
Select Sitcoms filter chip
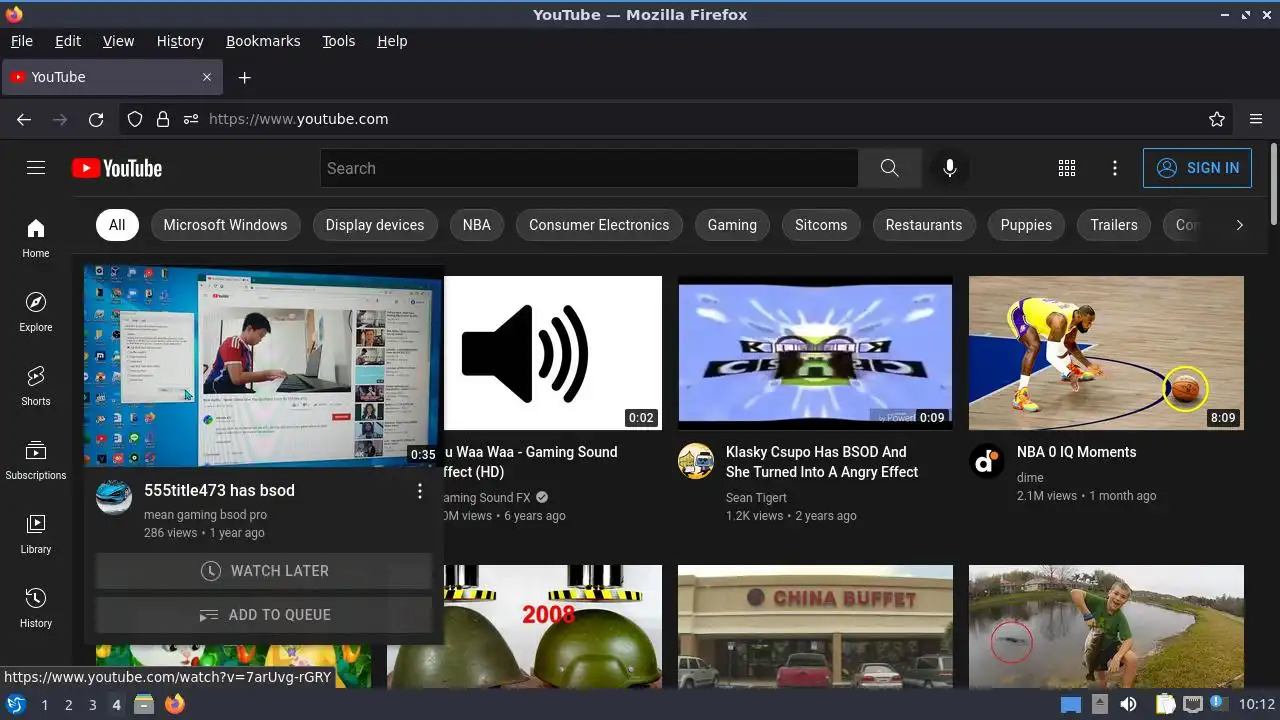[821, 225]
